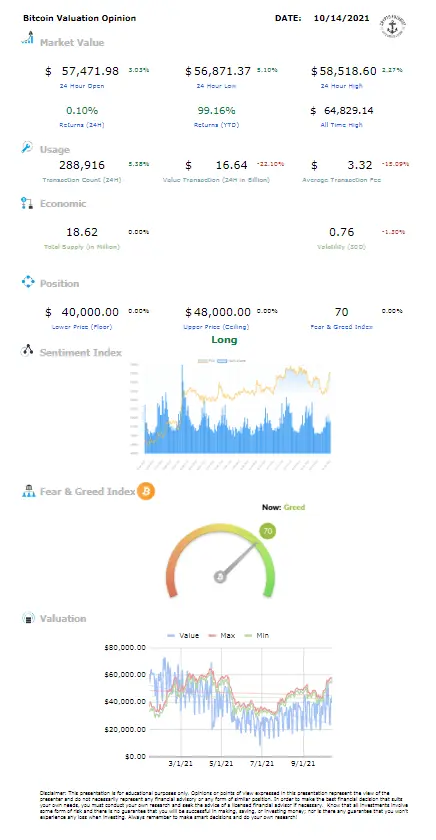Click the Valuation heading
Screen dimensions: 436x840
click(x=63, y=618)
